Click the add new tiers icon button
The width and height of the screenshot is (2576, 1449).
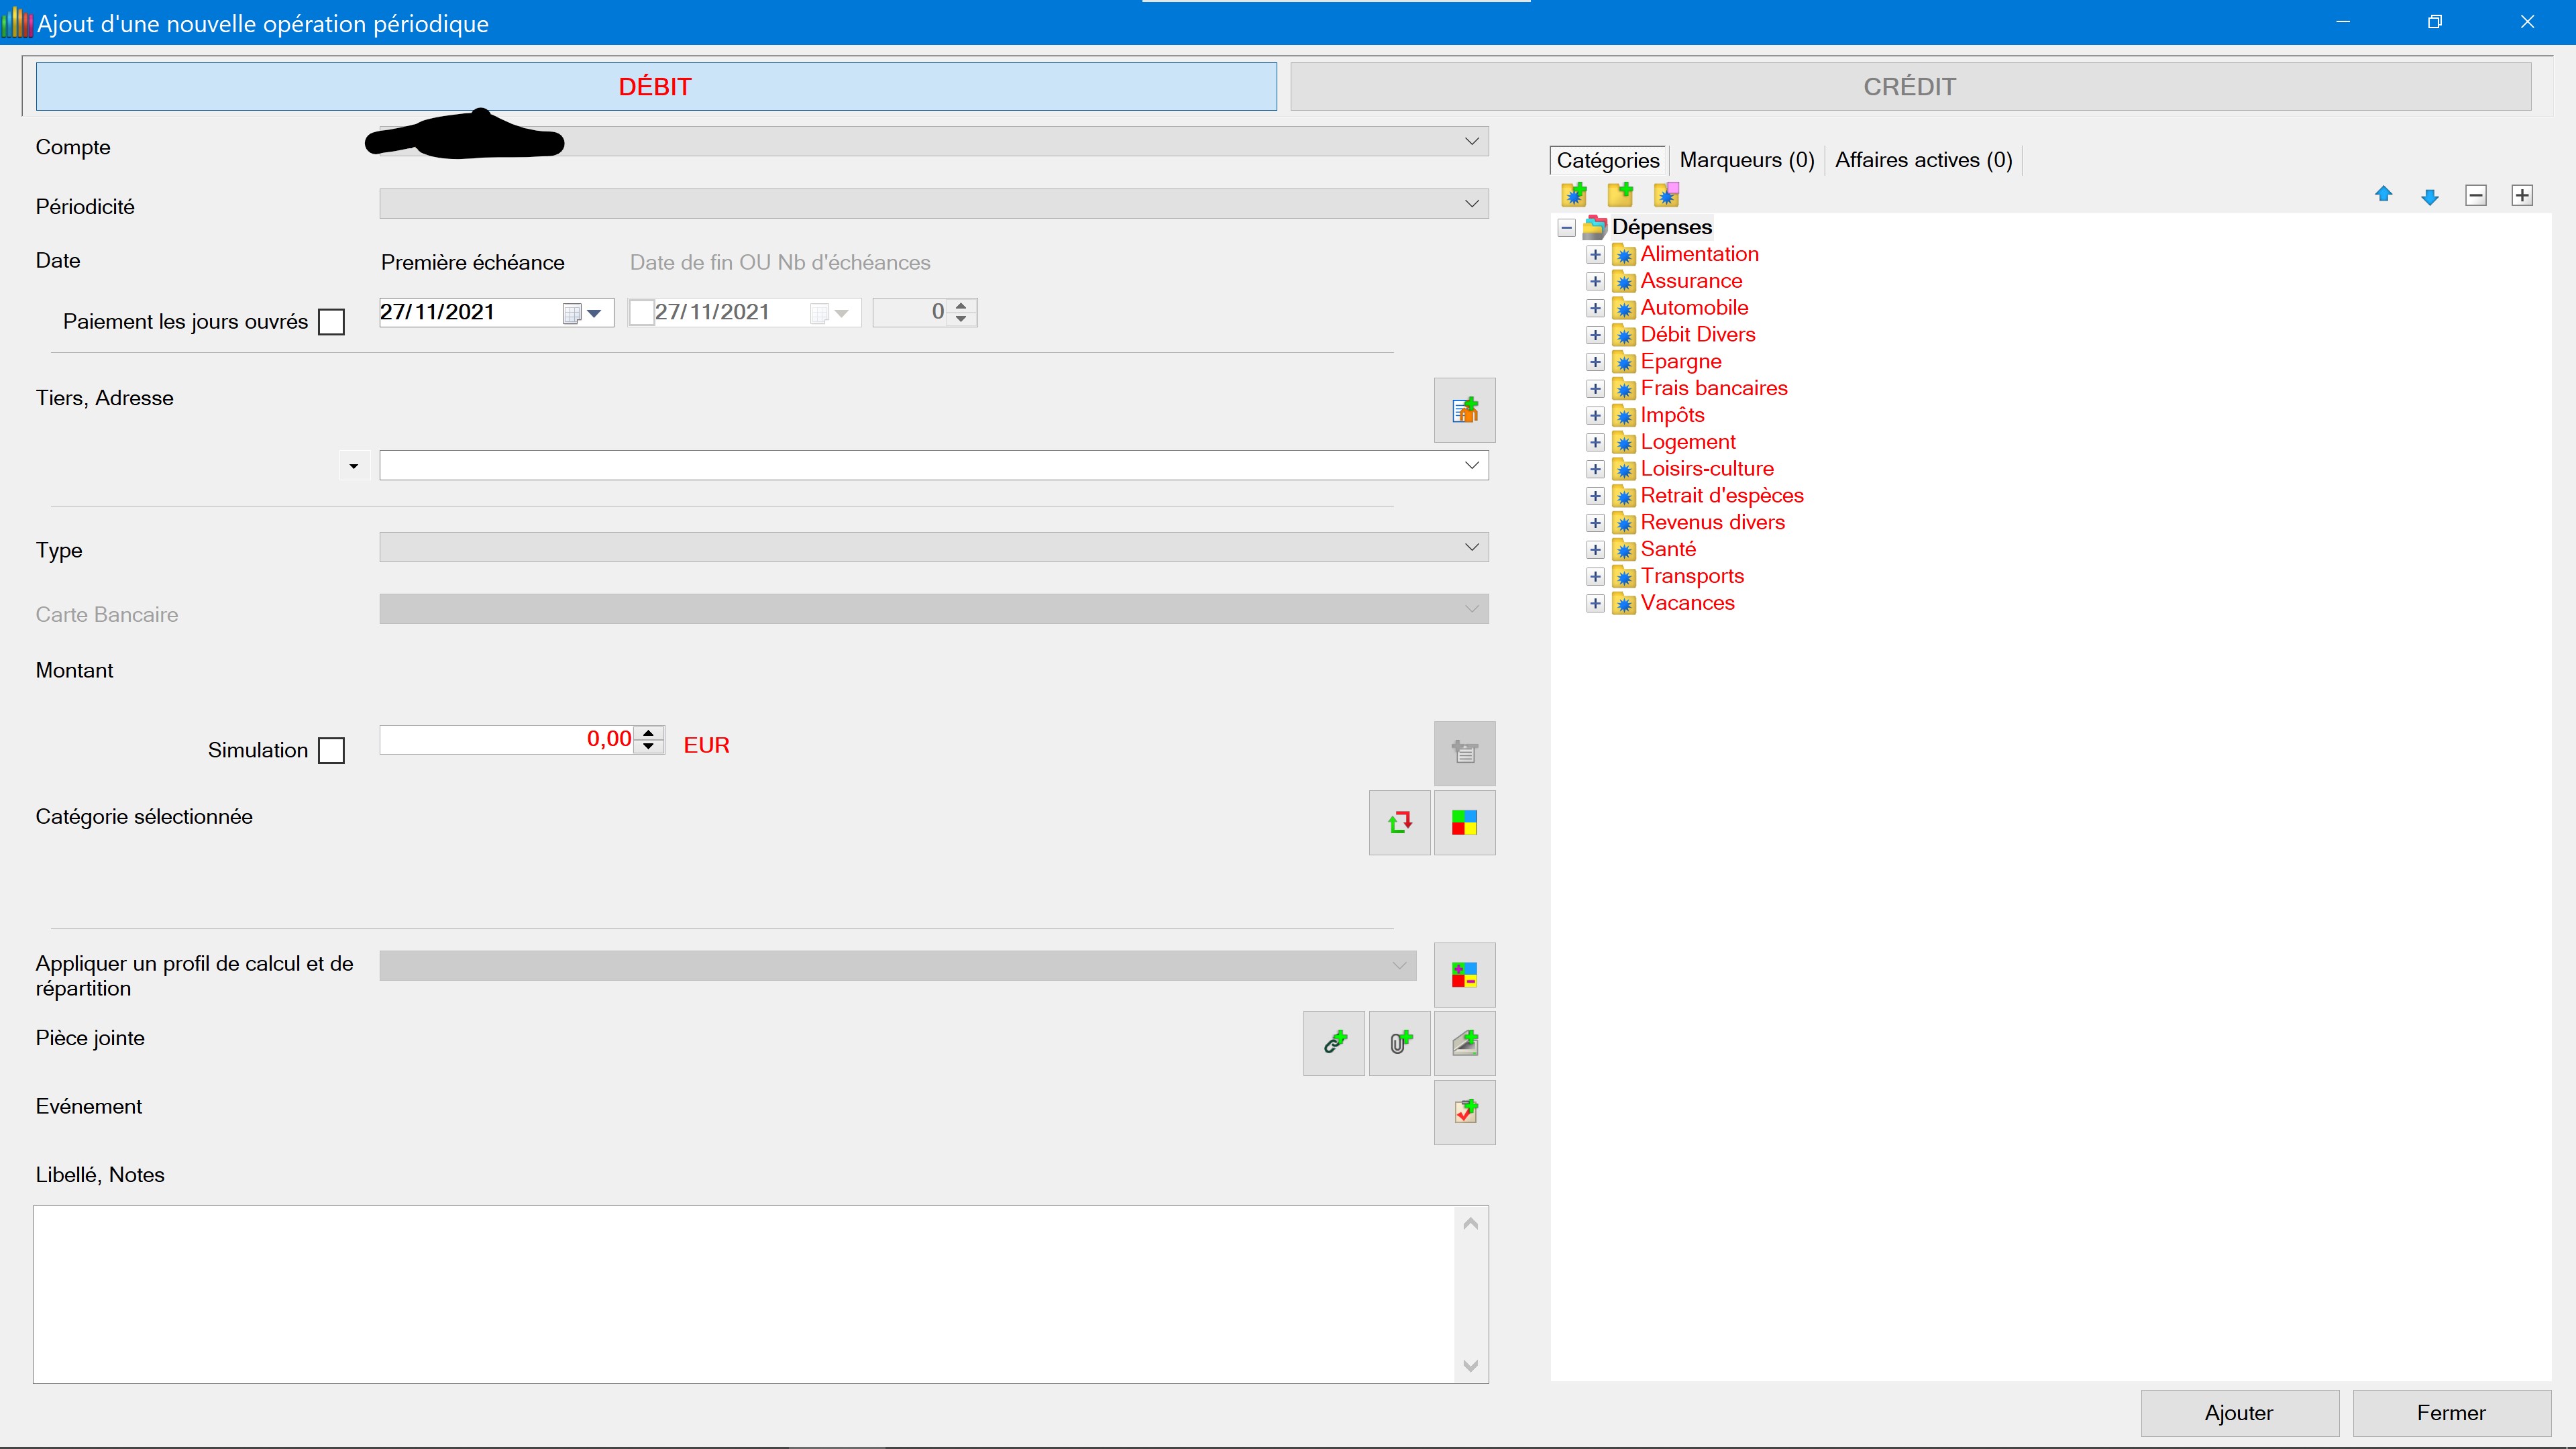(1465, 410)
